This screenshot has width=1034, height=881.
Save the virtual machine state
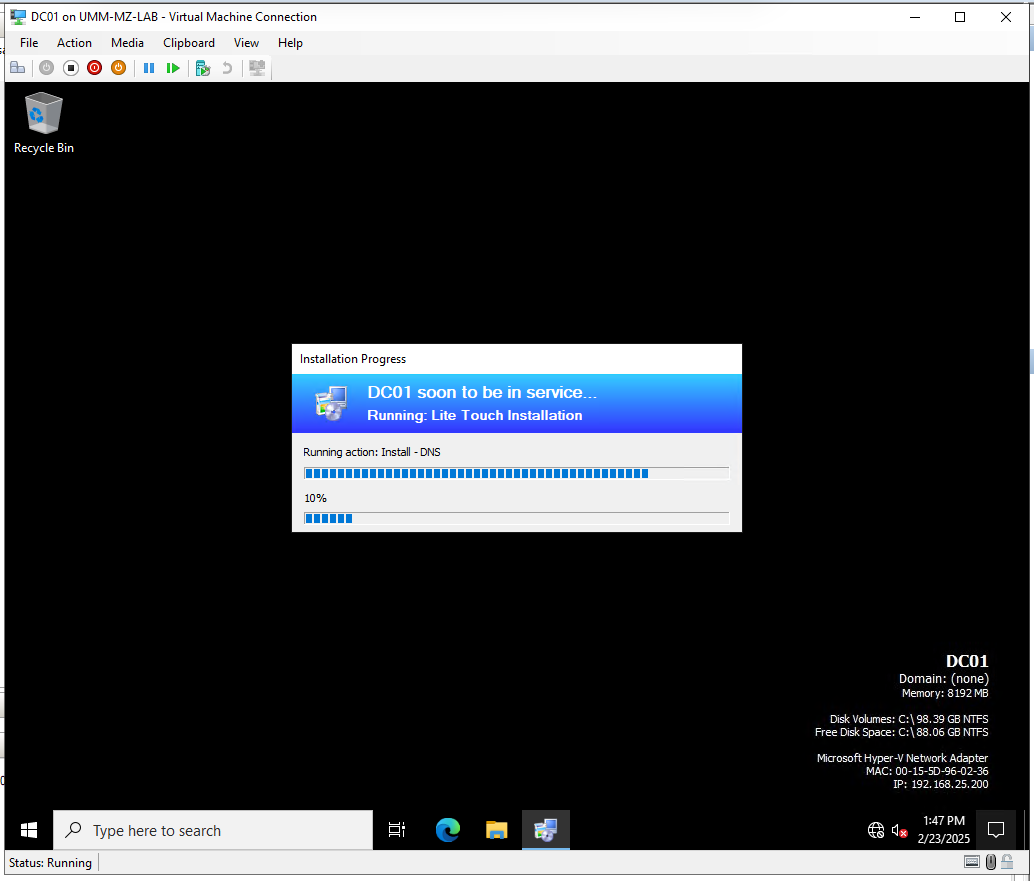pyautogui.click(x=118, y=67)
